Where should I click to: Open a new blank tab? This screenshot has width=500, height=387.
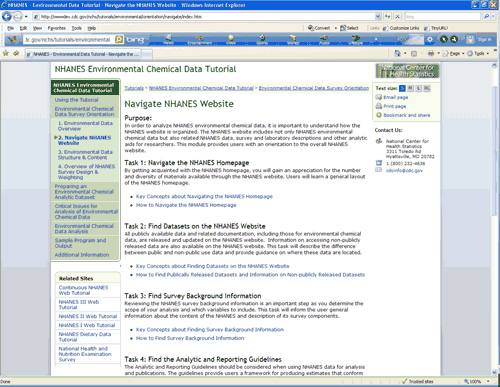click(147, 54)
